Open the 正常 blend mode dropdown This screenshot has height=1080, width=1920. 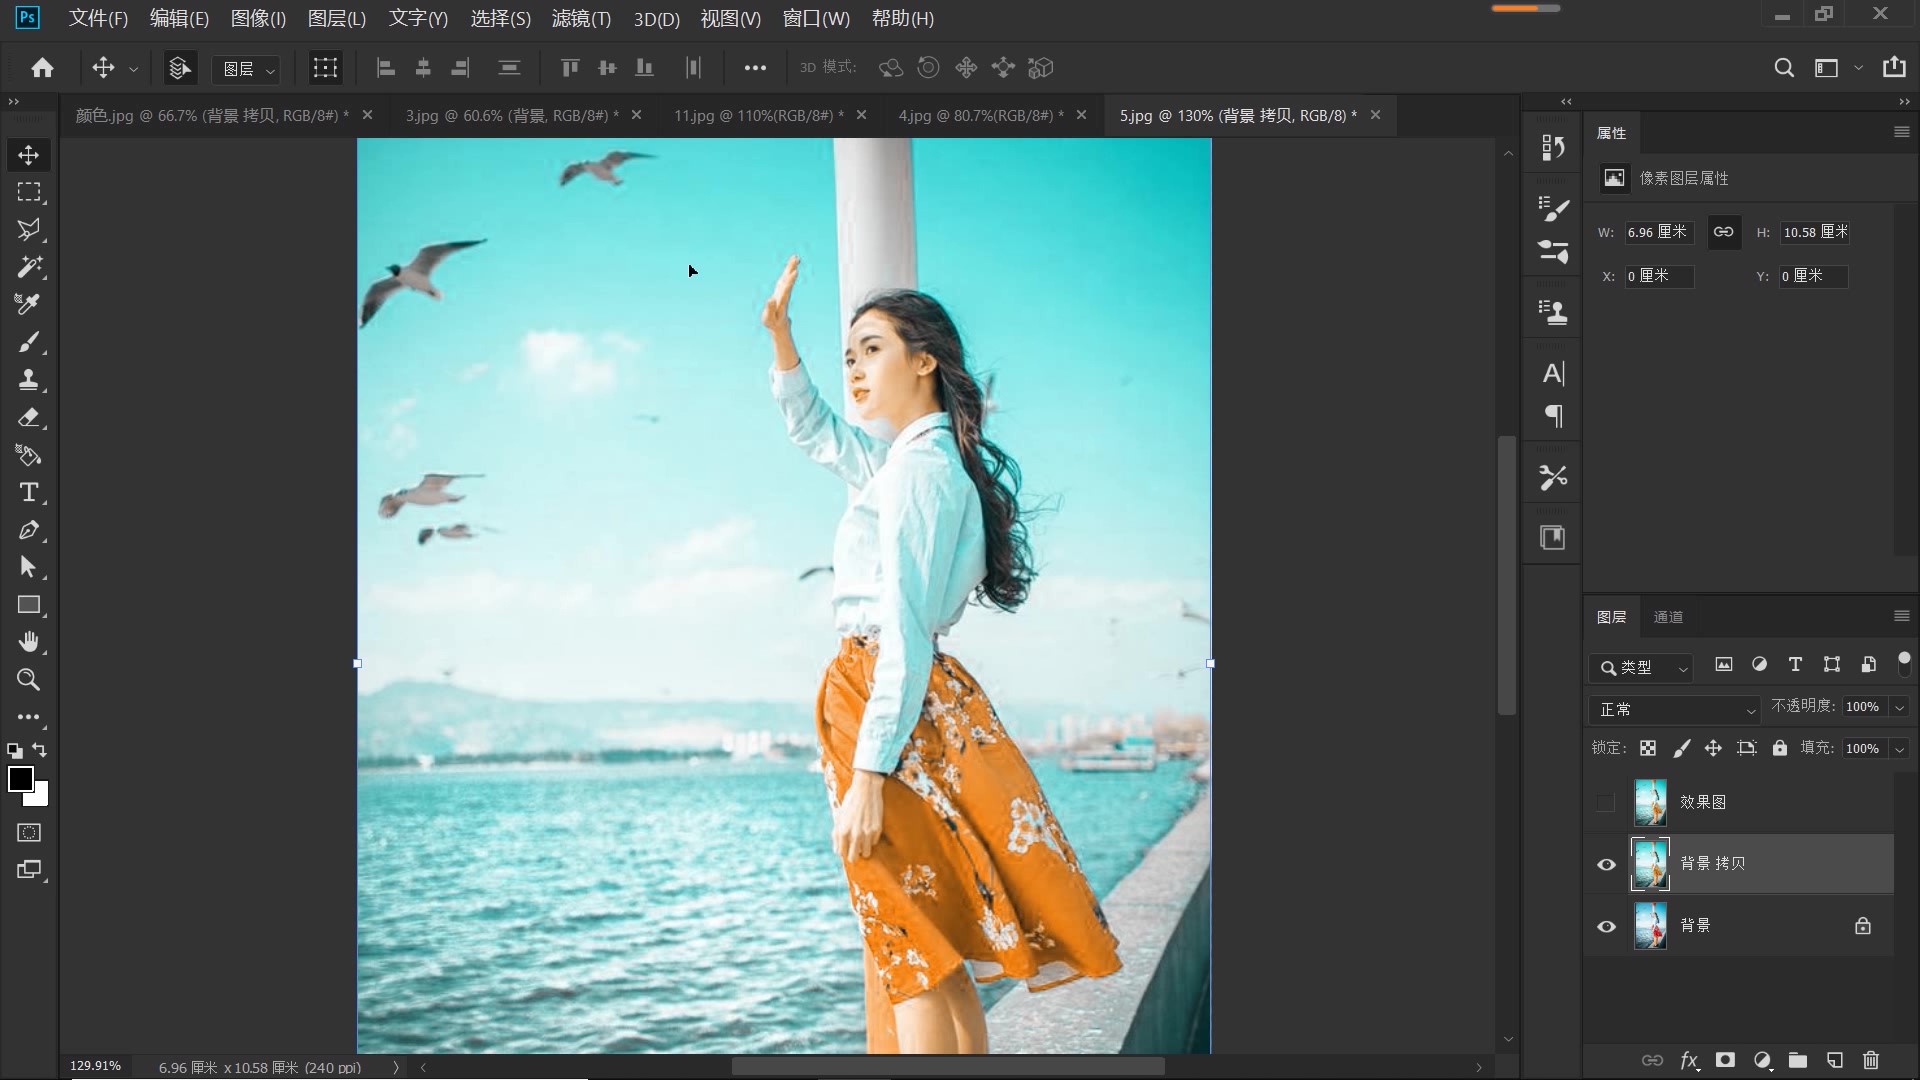point(1675,710)
